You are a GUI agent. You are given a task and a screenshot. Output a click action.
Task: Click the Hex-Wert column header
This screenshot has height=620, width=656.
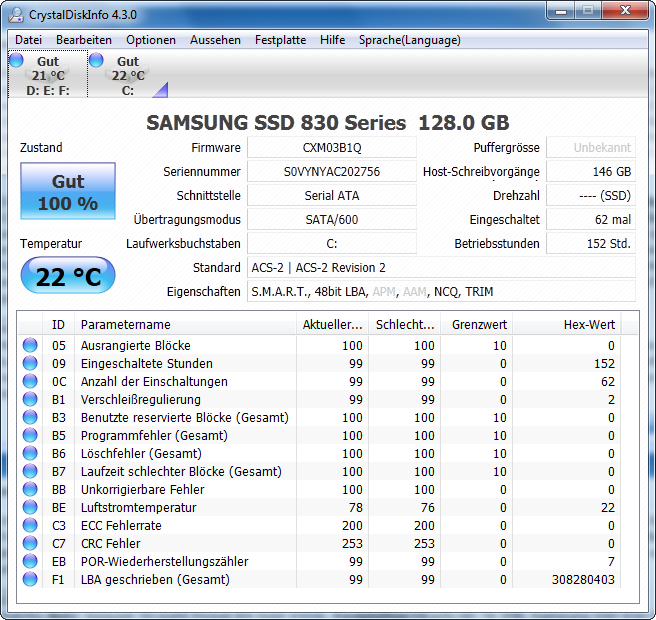click(567, 325)
